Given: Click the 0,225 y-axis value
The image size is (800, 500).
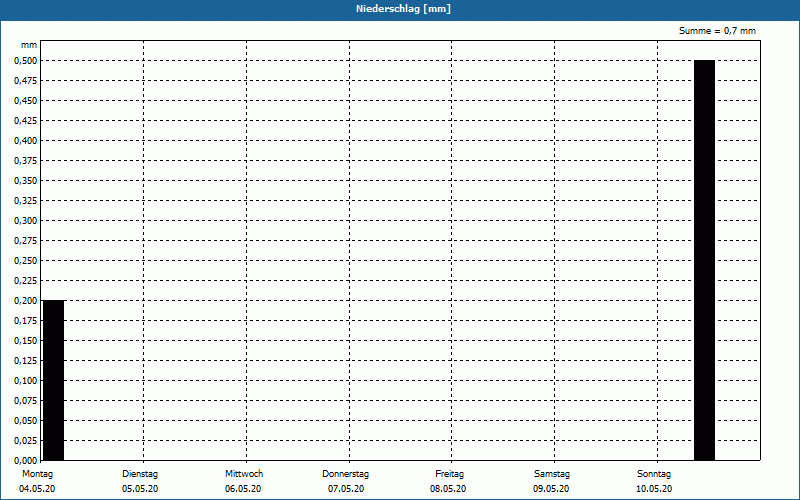Looking at the screenshot, I should [x=26, y=281].
